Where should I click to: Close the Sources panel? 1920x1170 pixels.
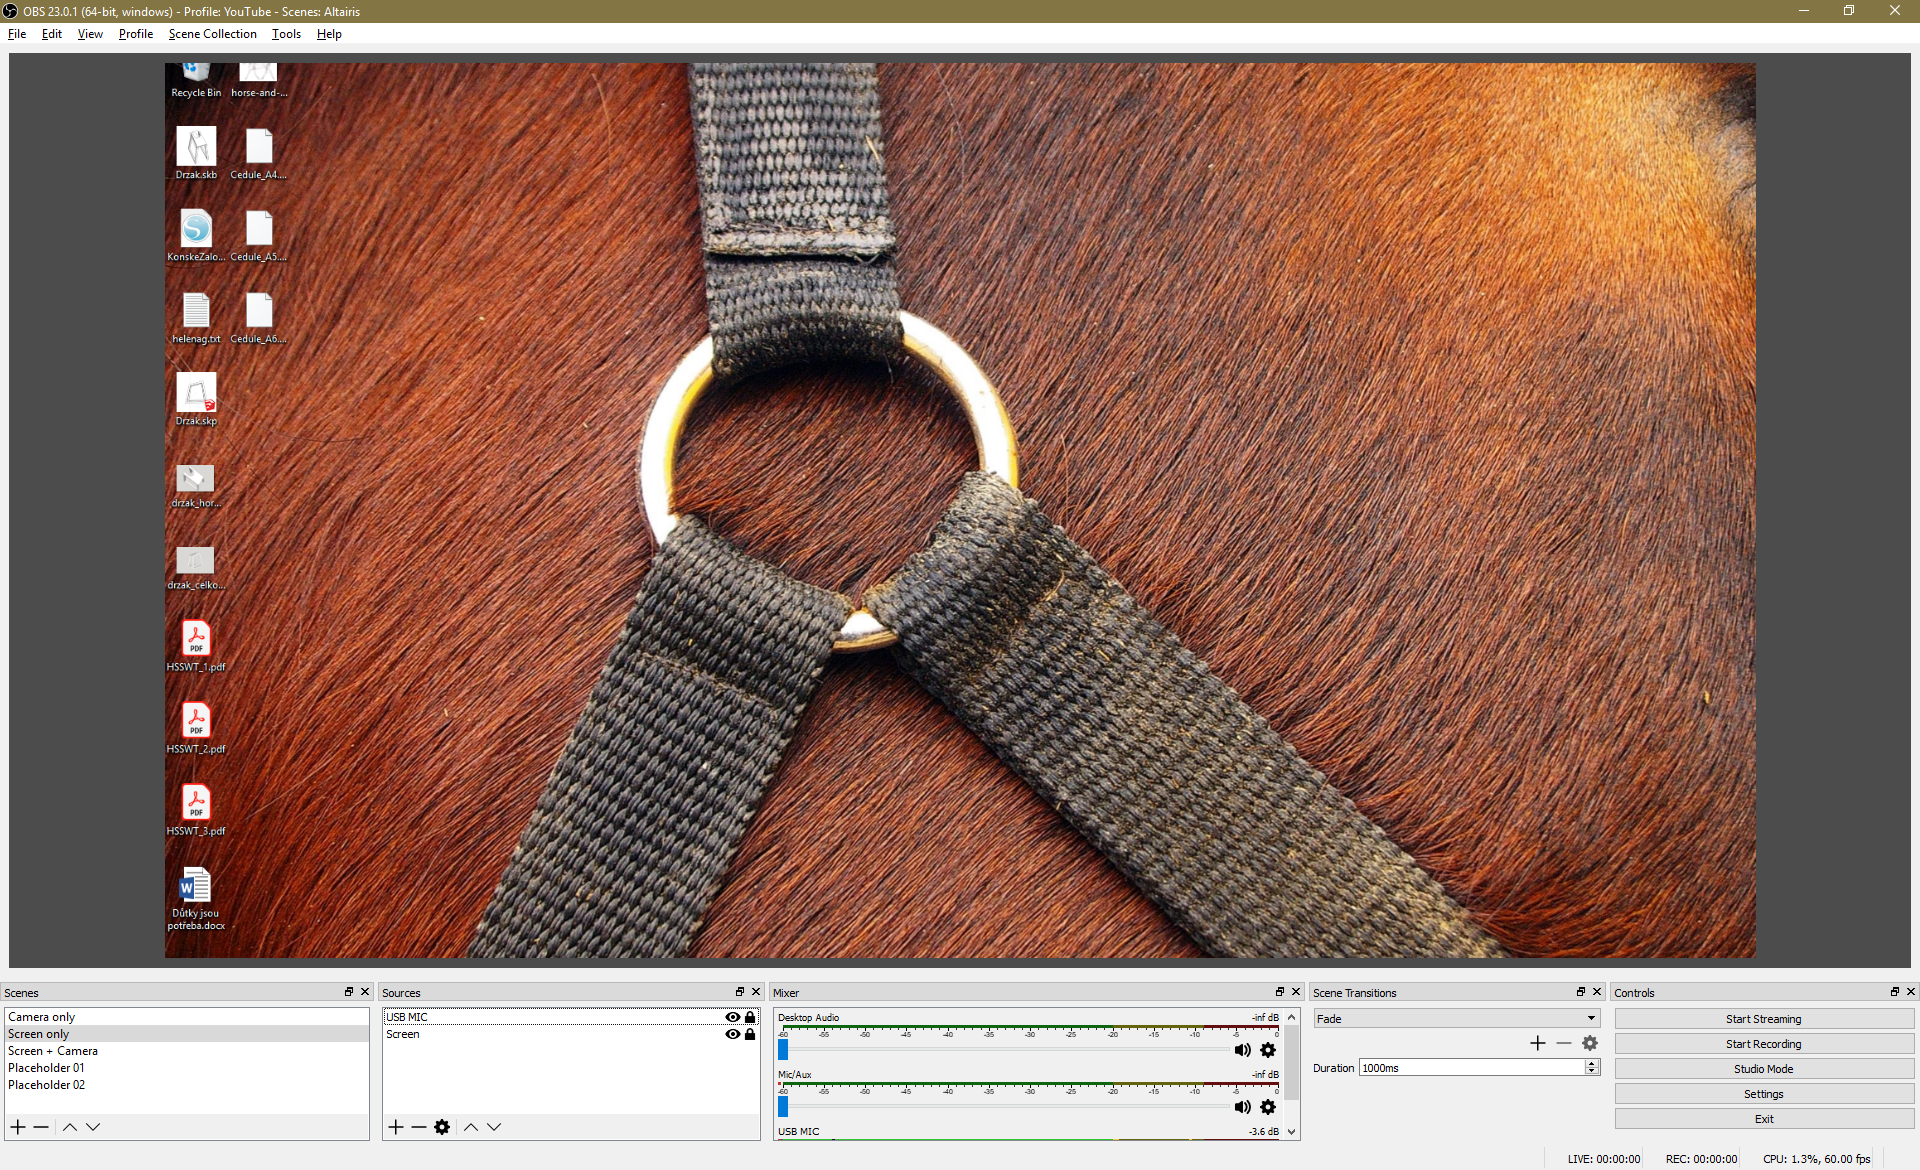click(x=756, y=992)
